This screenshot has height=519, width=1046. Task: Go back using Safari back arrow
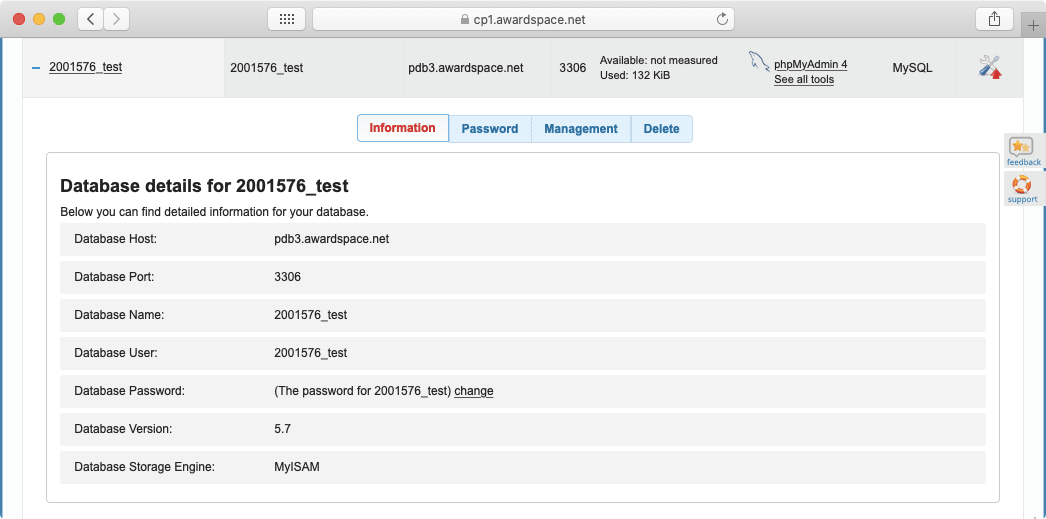tap(90, 19)
